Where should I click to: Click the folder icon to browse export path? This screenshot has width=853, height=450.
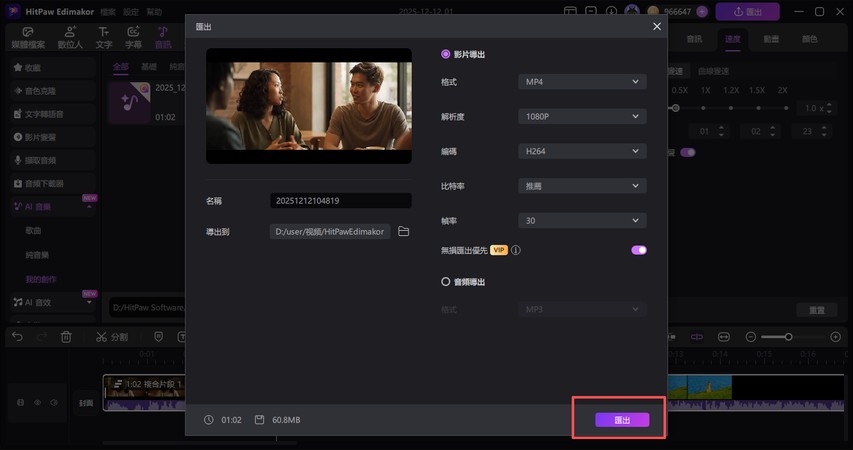point(404,231)
